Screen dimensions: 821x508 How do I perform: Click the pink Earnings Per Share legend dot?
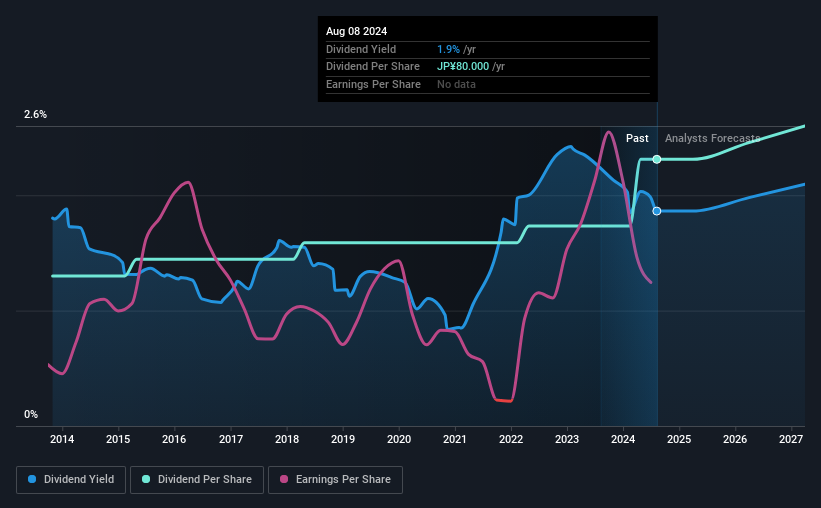[x=284, y=479]
